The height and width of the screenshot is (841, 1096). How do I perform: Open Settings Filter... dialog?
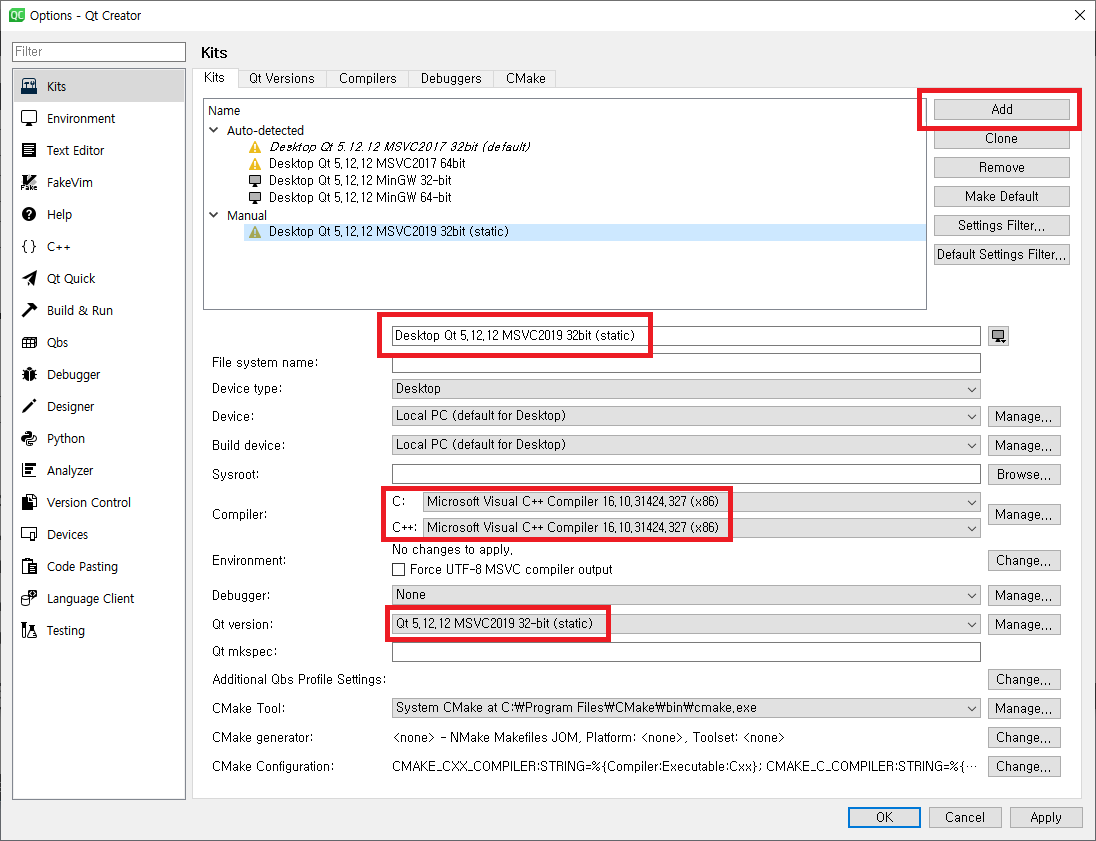(x=1002, y=225)
